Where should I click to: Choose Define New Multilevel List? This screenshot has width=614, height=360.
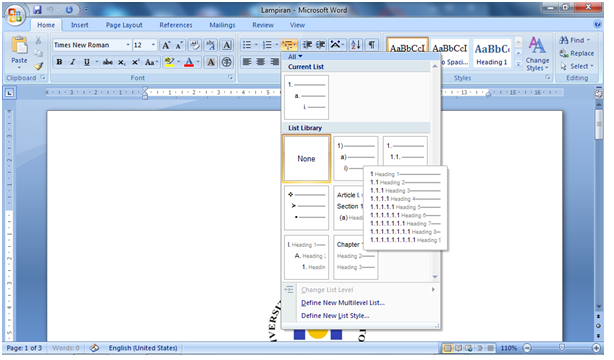tap(343, 303)
